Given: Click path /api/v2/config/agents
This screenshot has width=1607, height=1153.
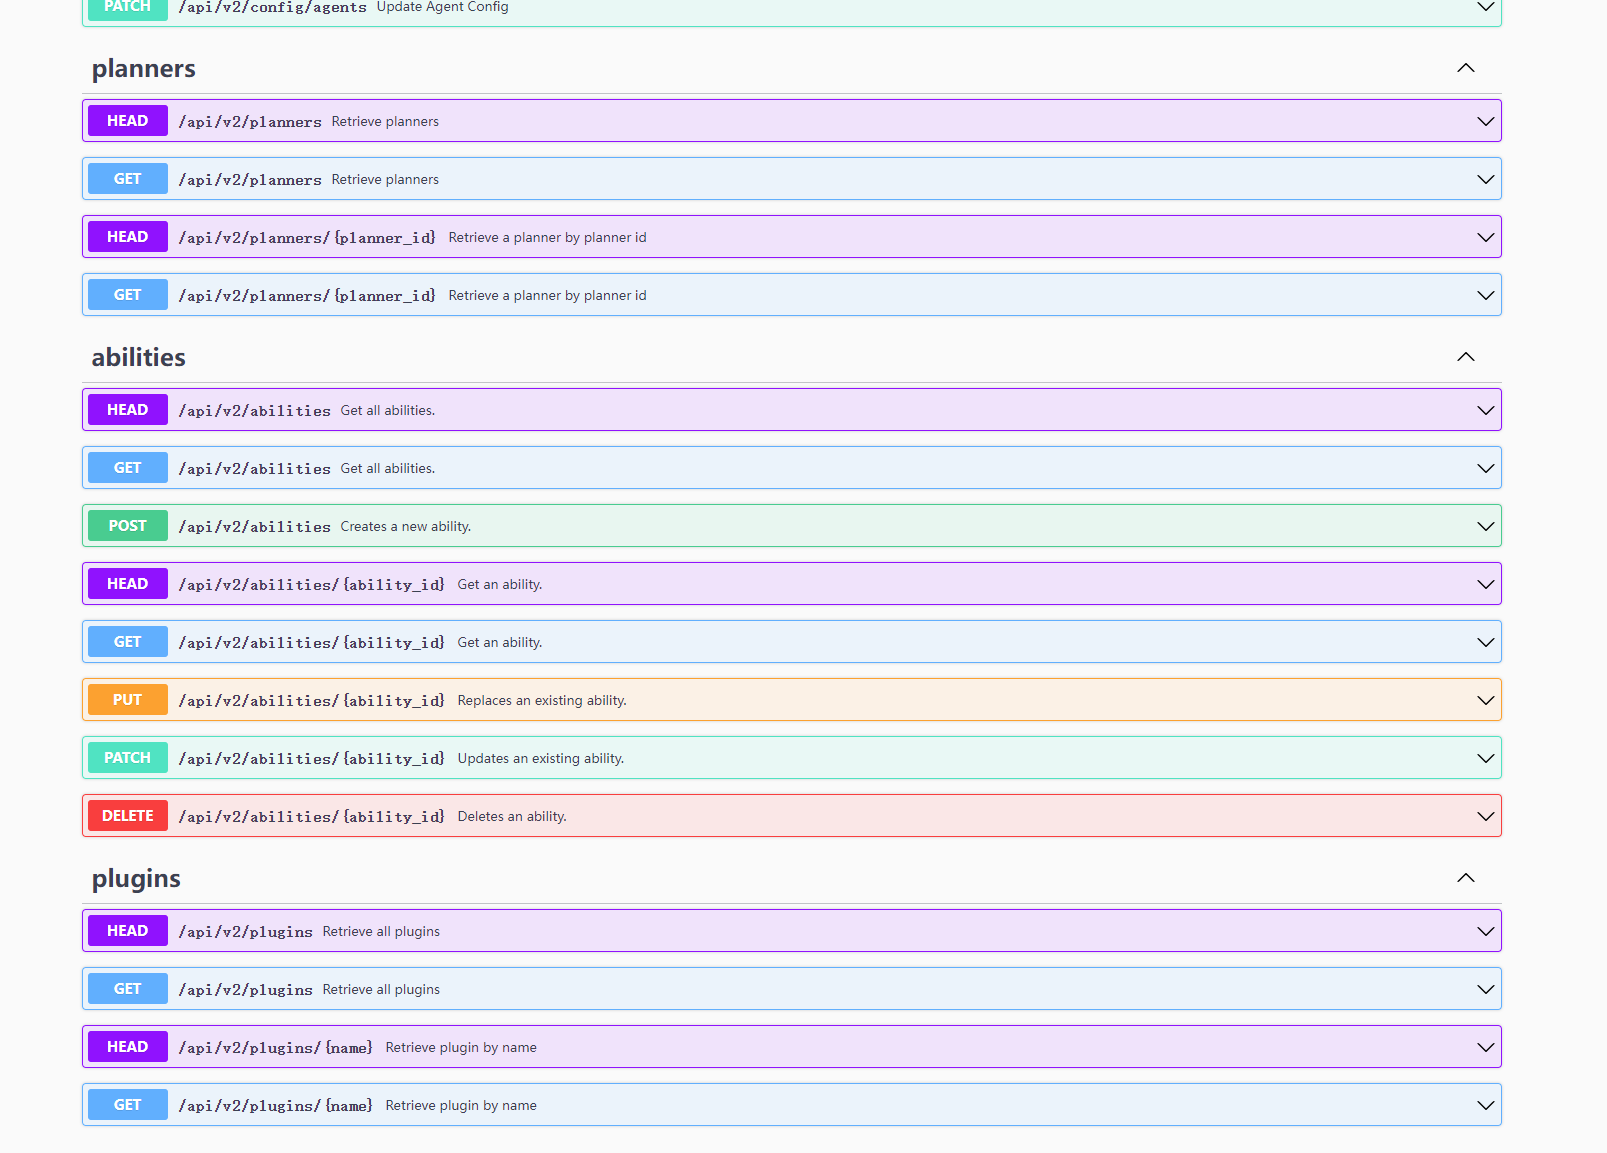Looking at the screenshot, I should pyautogui.click(x=273, y=7).
